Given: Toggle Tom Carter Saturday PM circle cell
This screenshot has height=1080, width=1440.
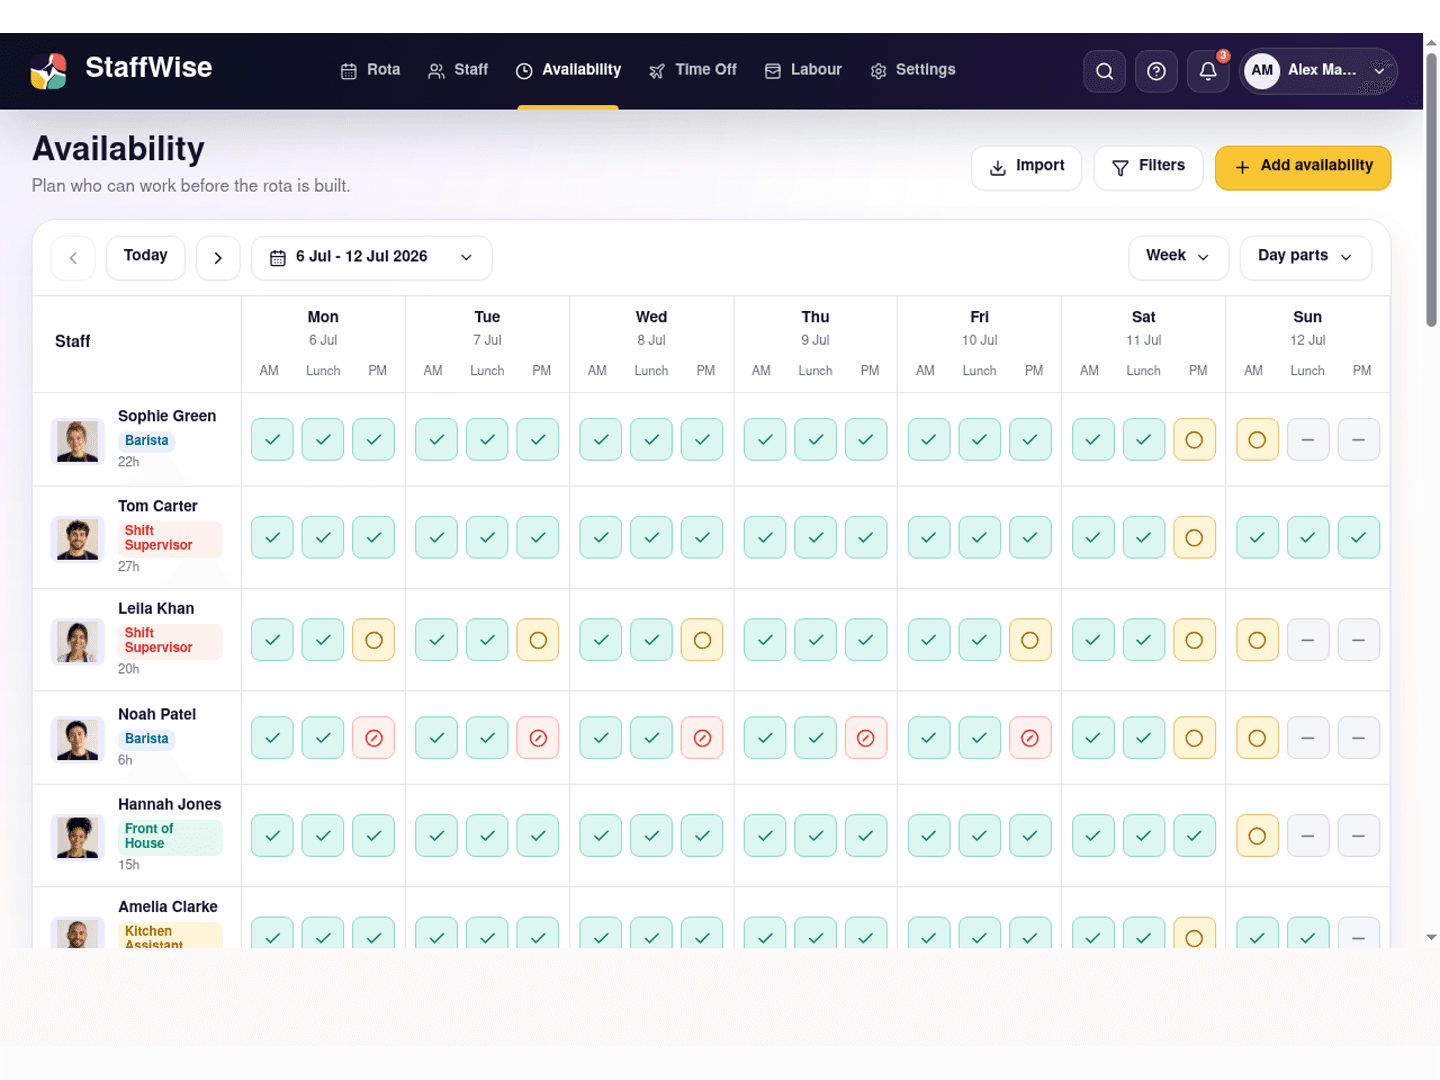Looking at the screenshot, I should click(1194, 537).
